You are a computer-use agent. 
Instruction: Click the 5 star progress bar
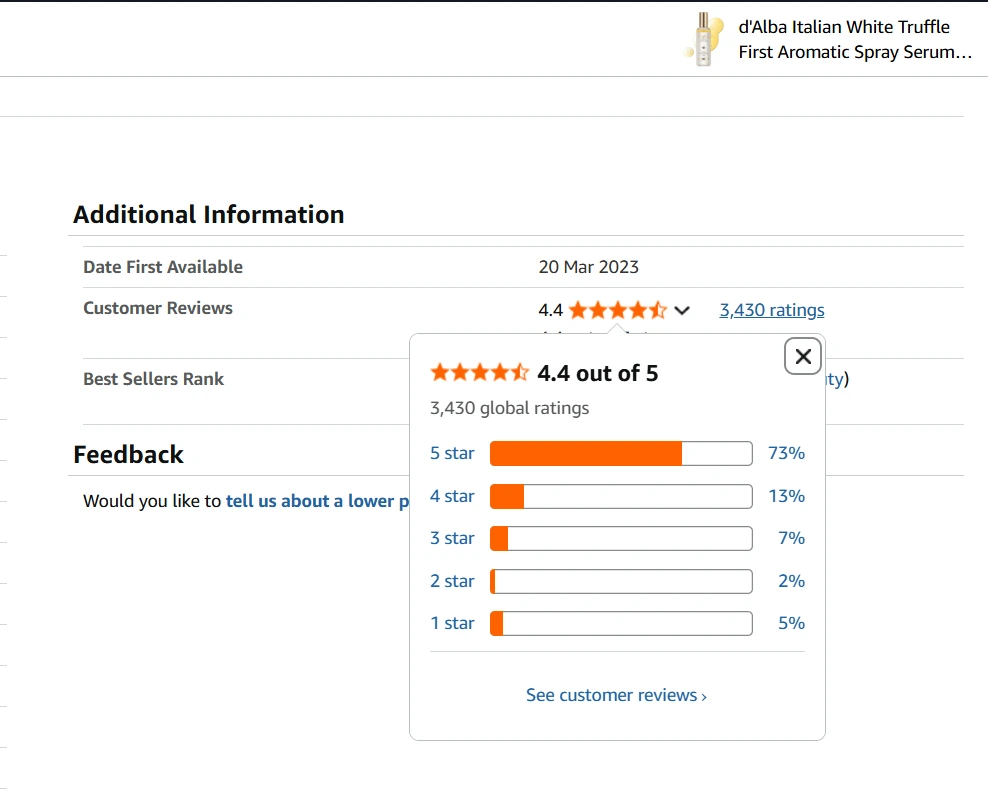coord(620,453)
